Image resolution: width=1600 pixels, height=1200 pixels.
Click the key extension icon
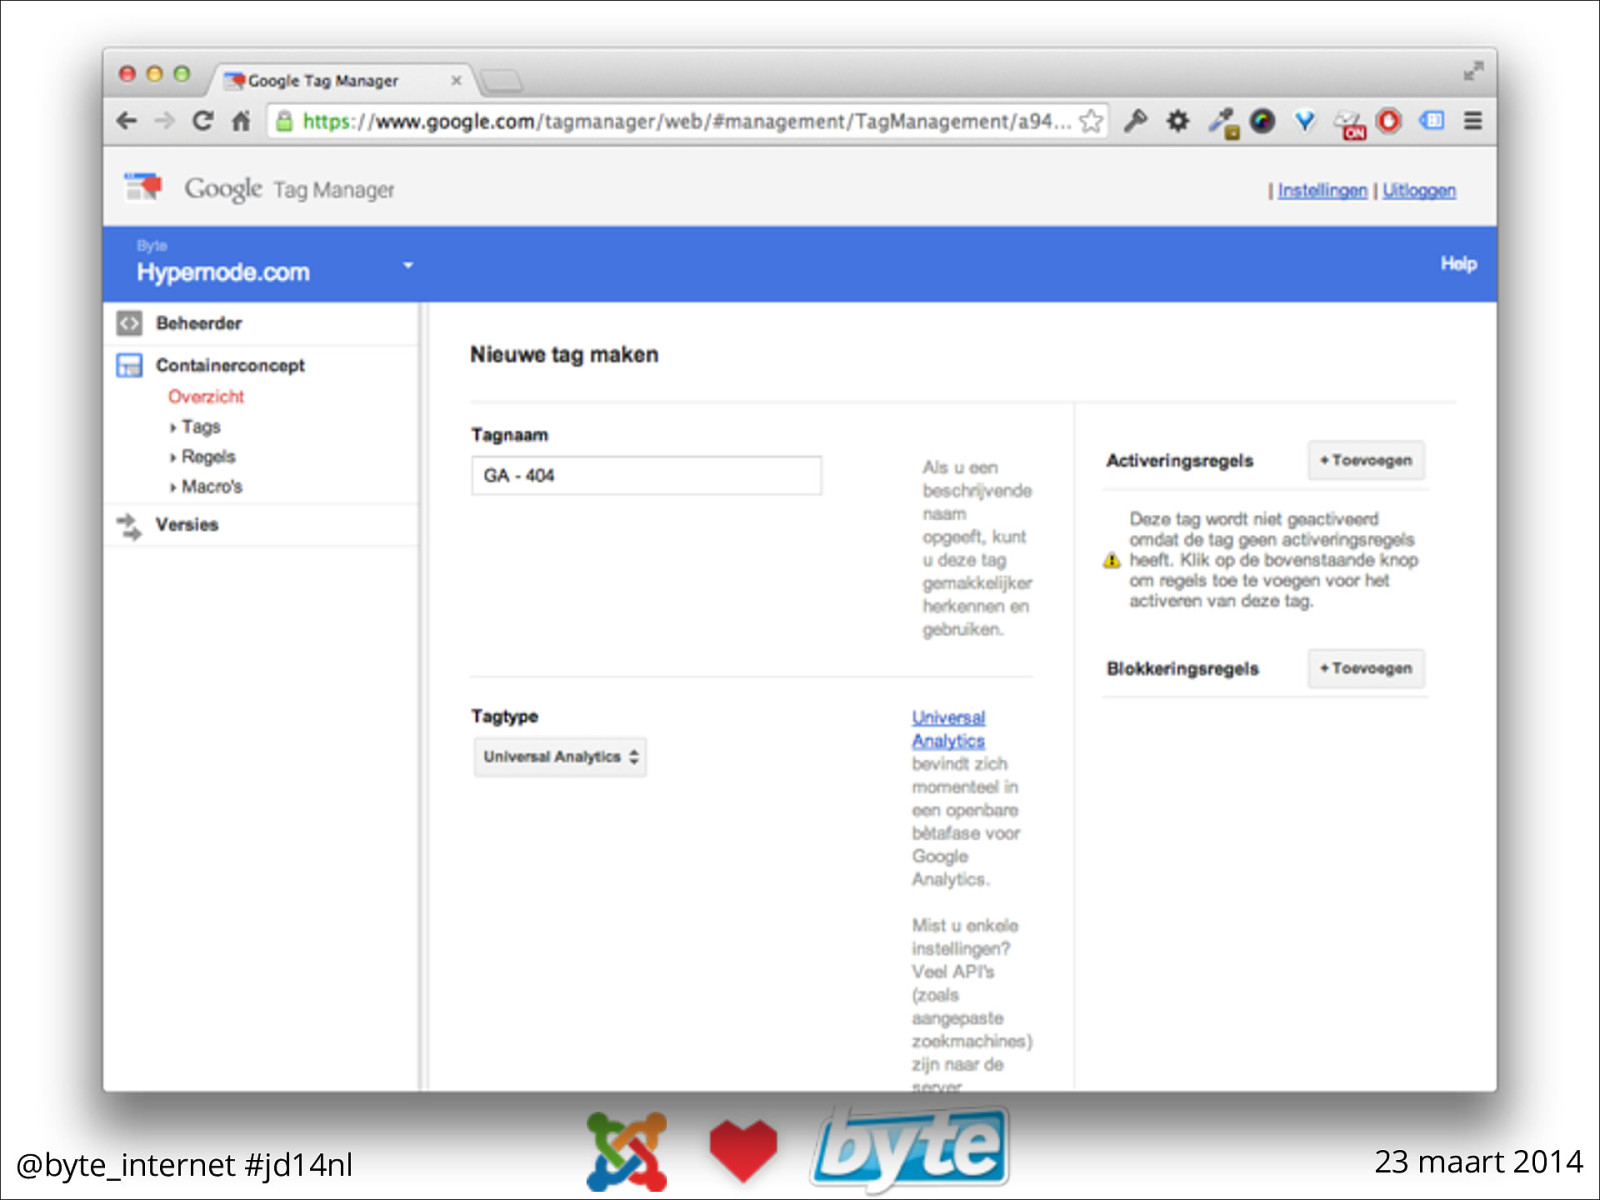(1135, 121)
